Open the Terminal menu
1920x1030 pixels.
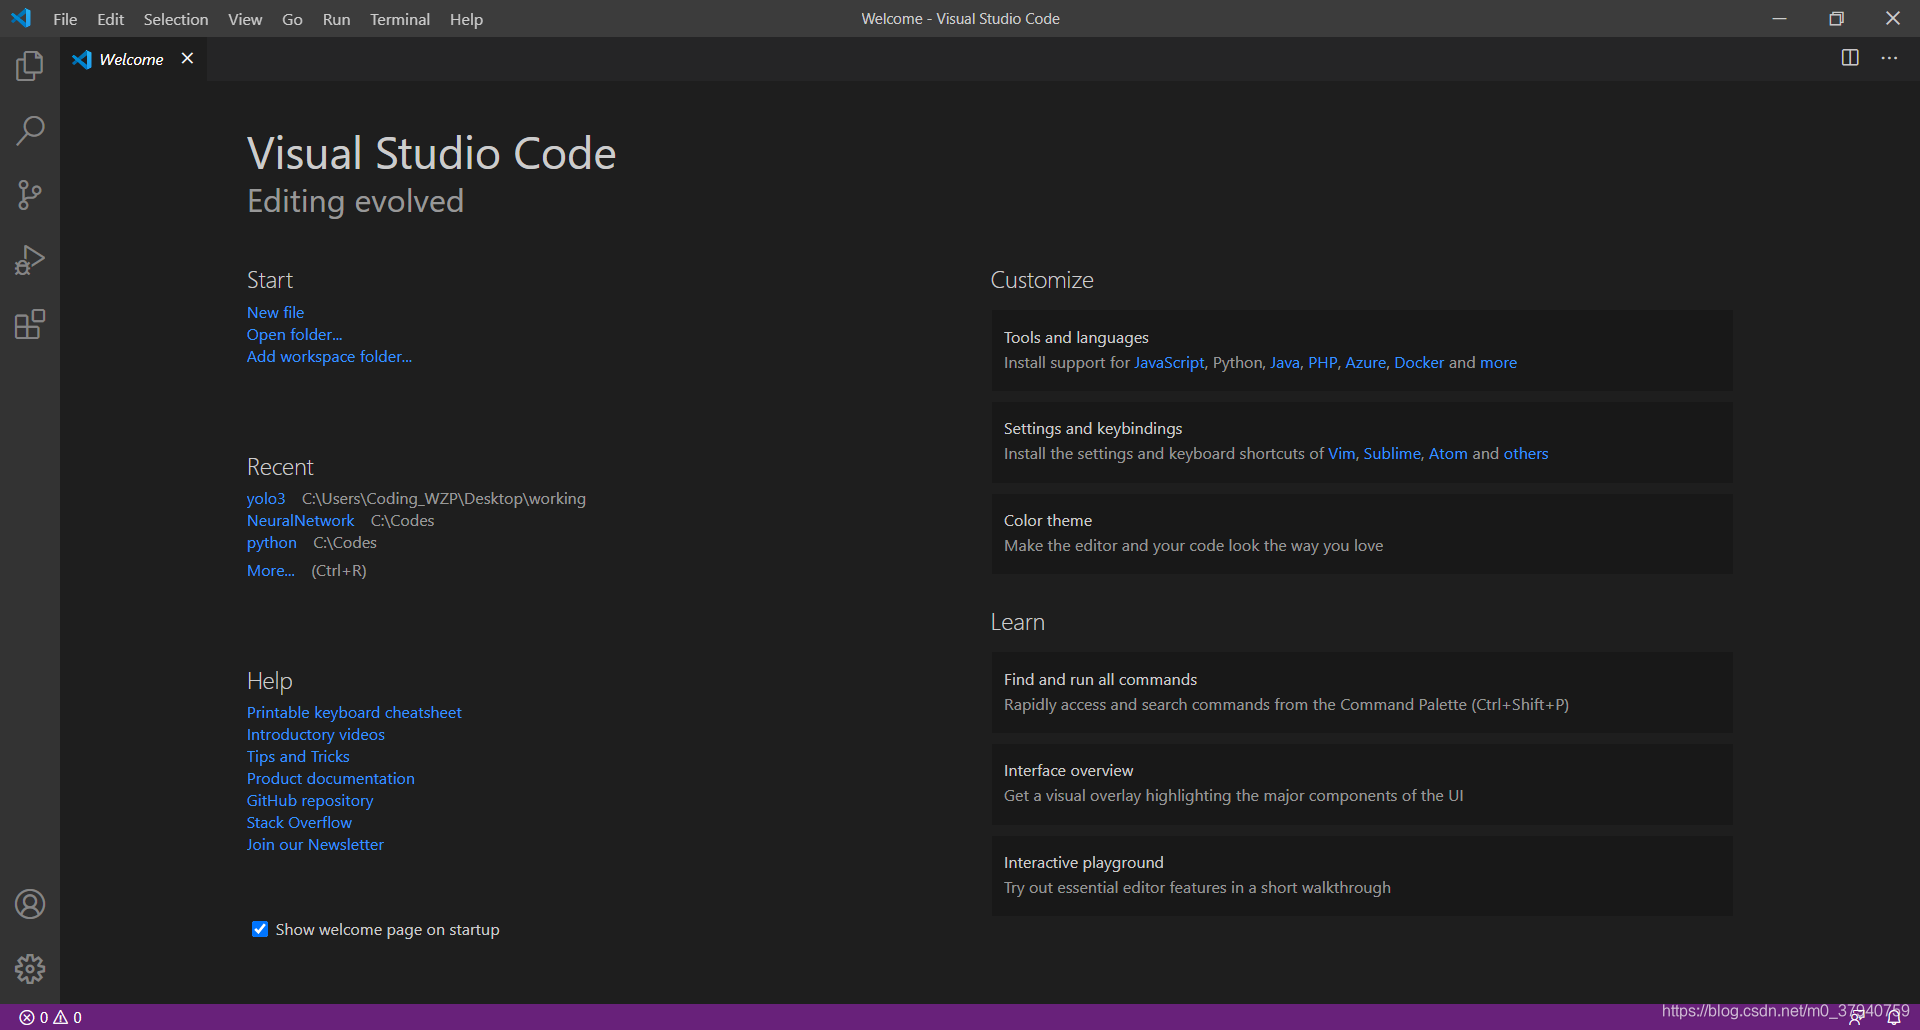[400, 19]
